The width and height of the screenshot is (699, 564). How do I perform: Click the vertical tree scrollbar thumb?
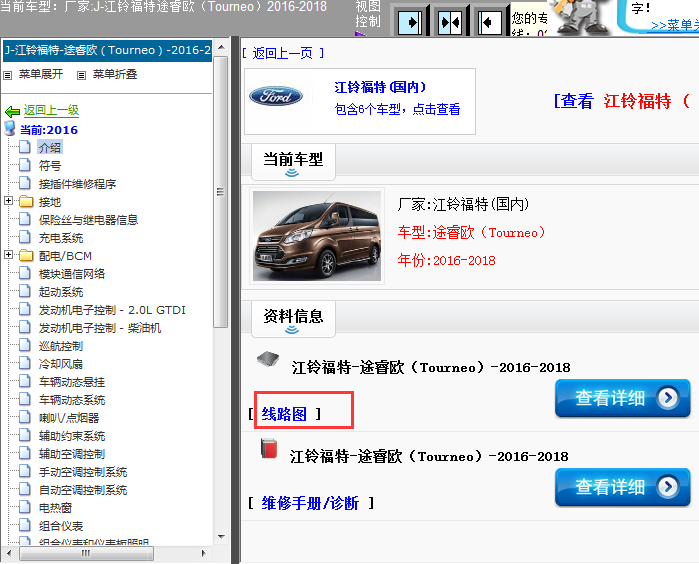[220, 192]
